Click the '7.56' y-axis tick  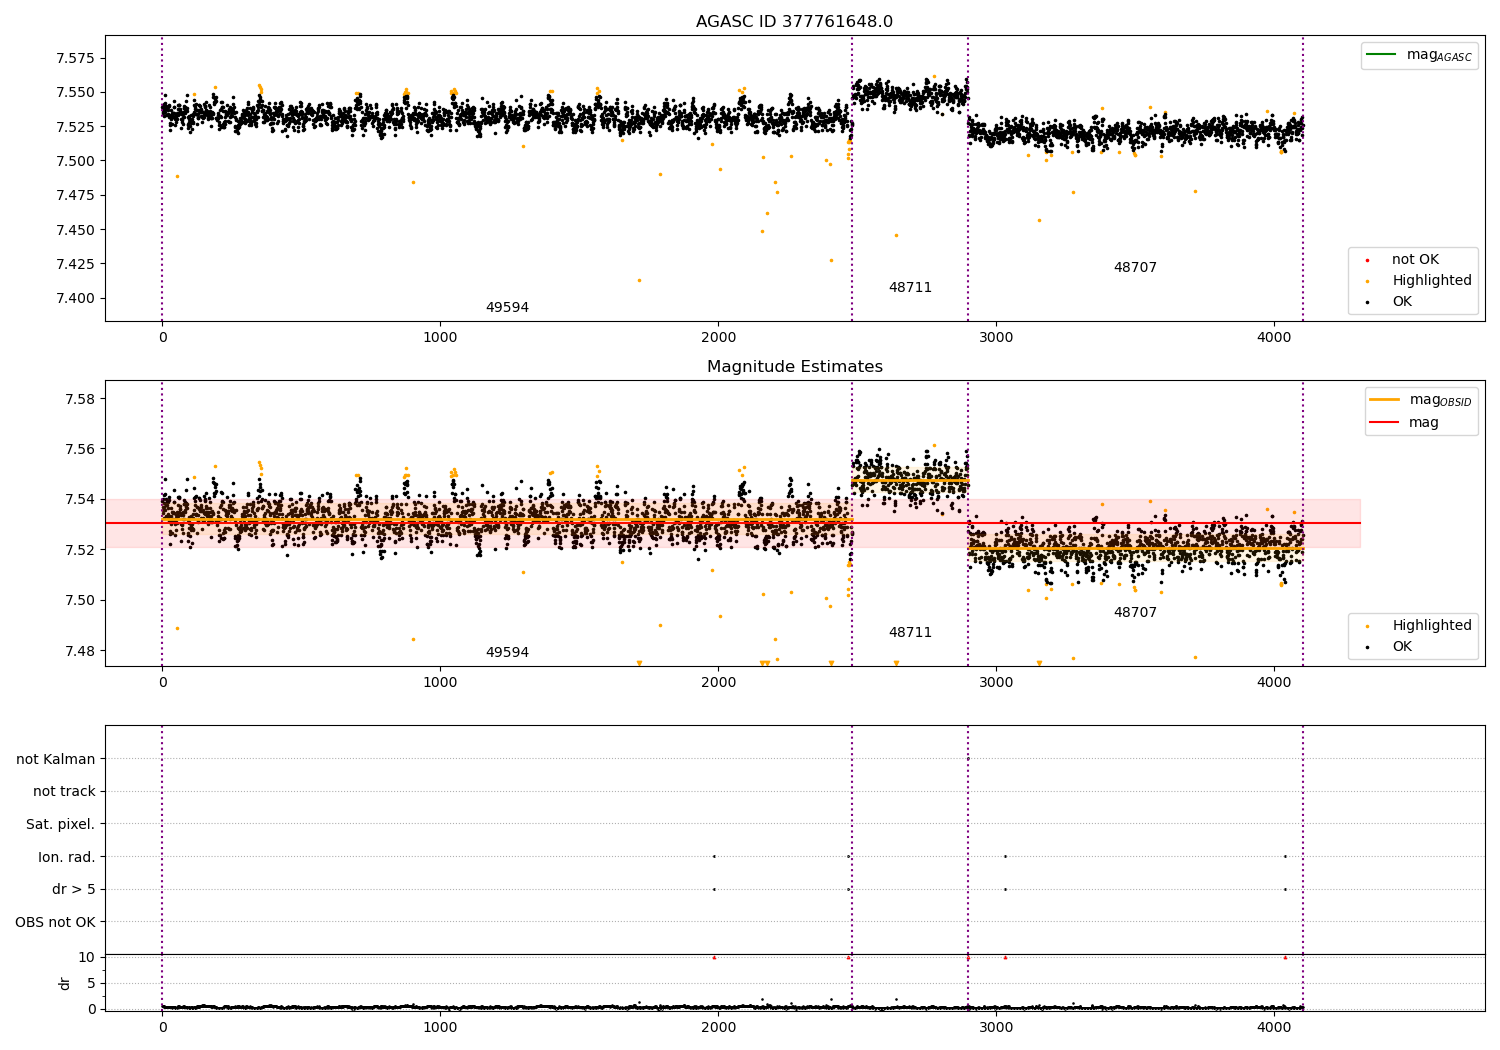pos(80,449)
